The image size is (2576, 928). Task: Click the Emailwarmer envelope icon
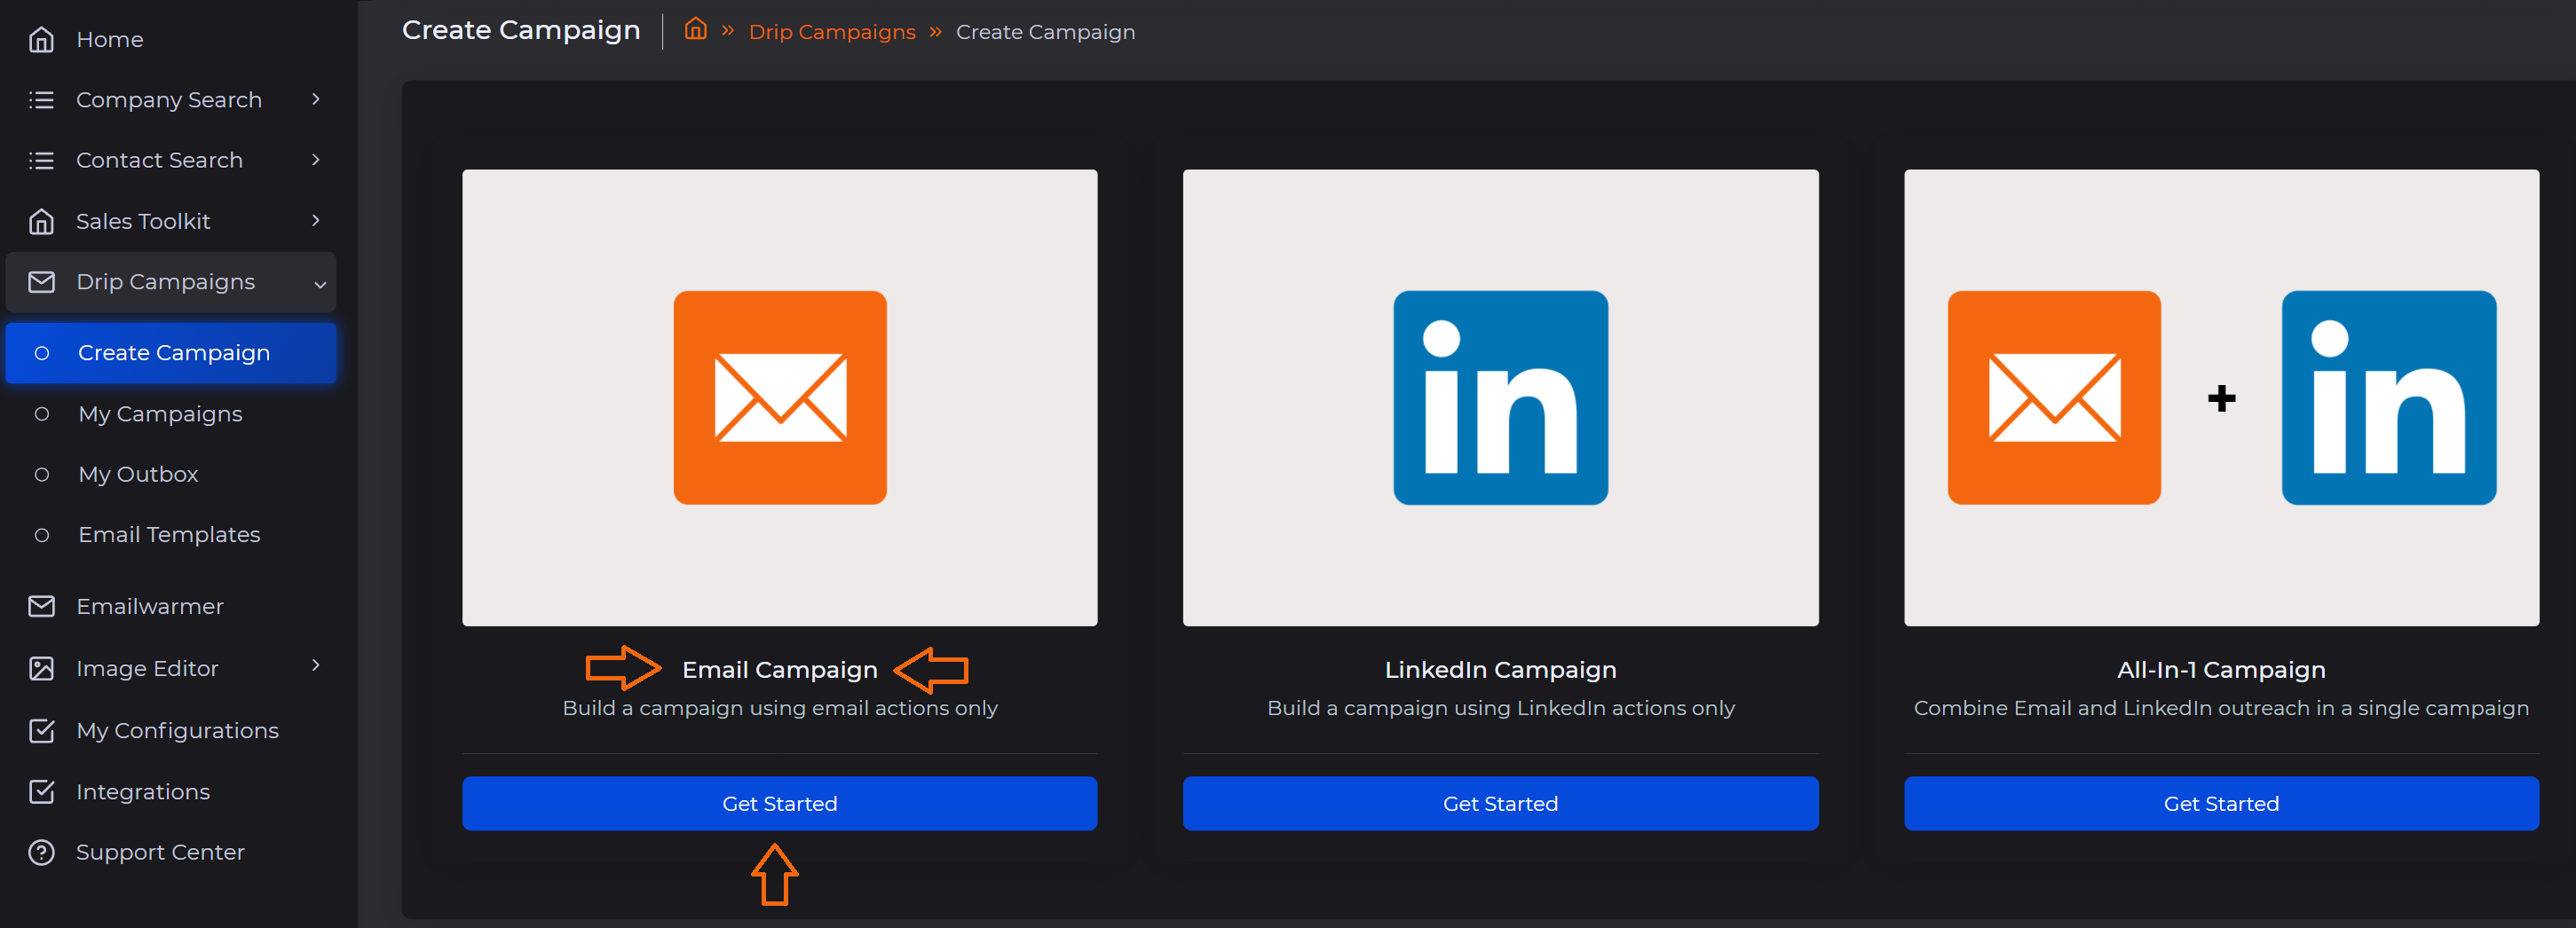tap(41, 606)
